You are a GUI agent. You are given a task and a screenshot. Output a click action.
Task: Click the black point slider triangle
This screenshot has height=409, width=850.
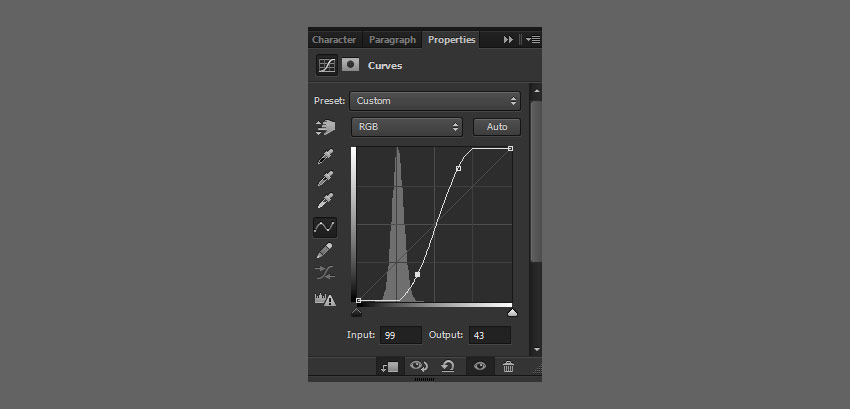pos(356,312)
